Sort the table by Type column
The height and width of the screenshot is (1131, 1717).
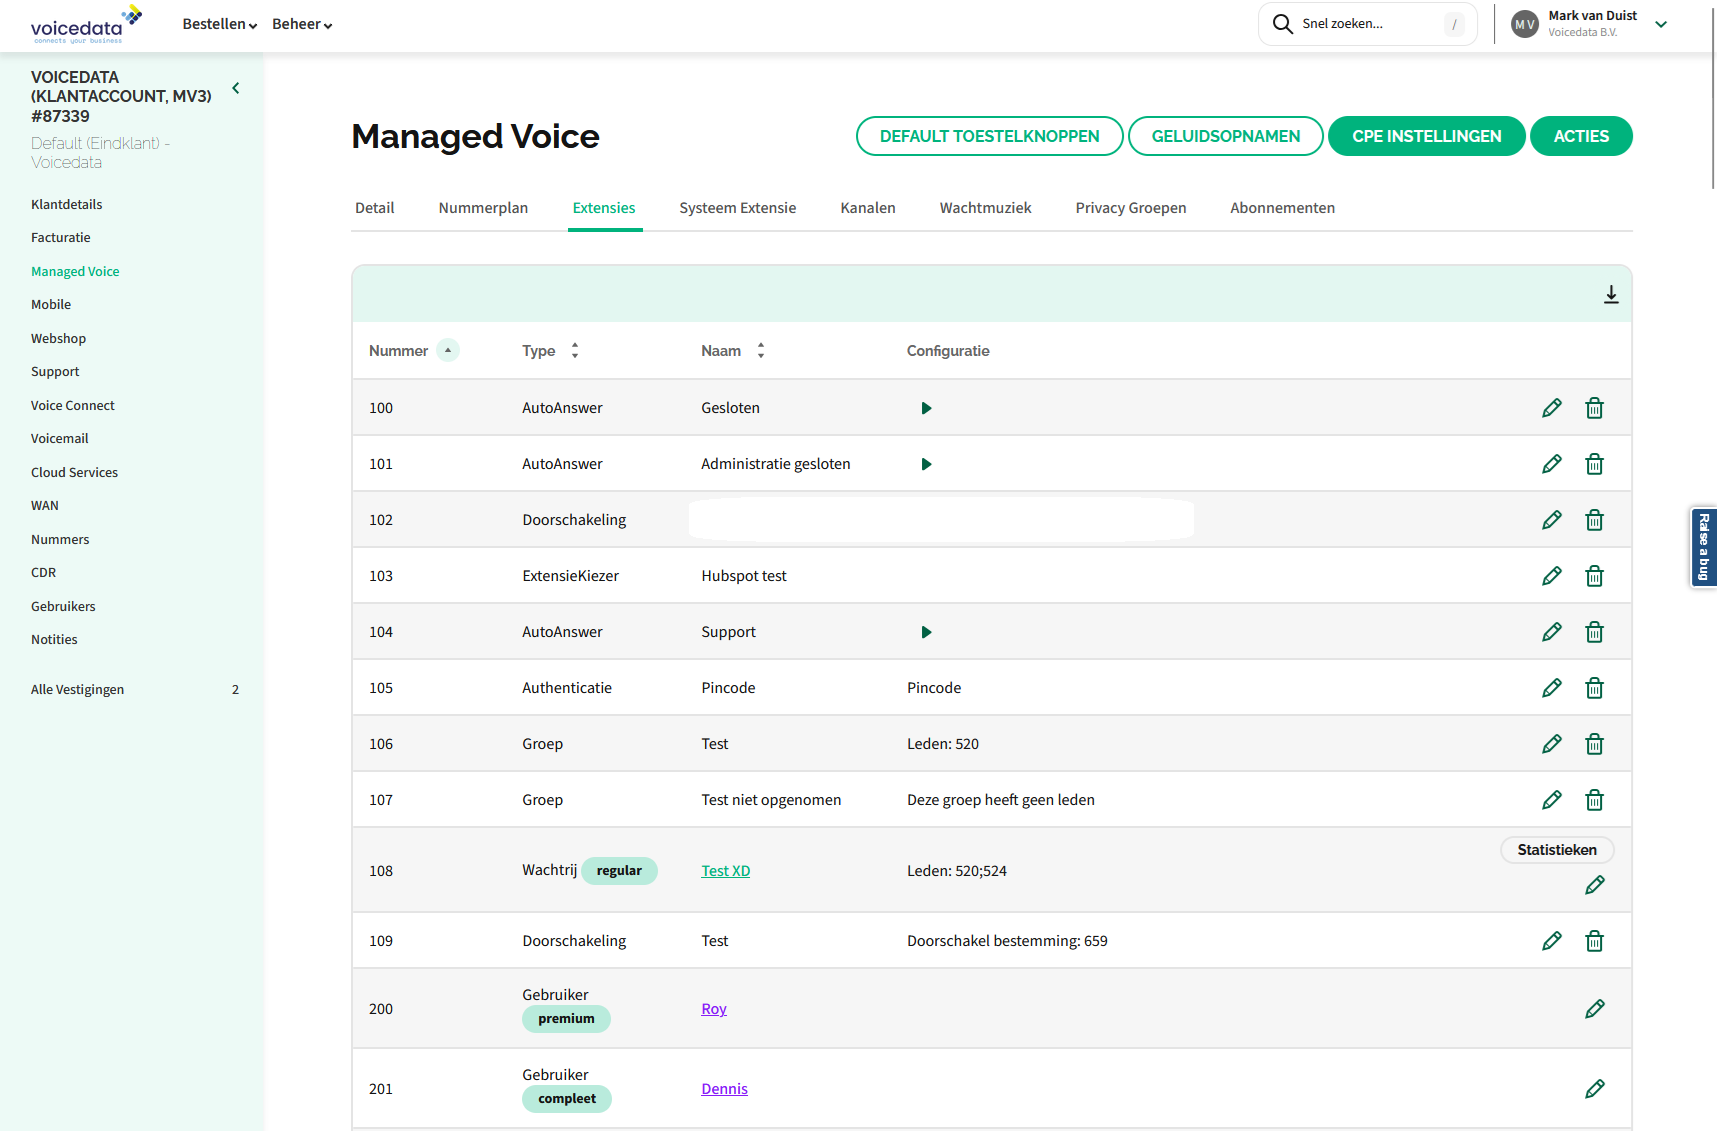(575, 350)
